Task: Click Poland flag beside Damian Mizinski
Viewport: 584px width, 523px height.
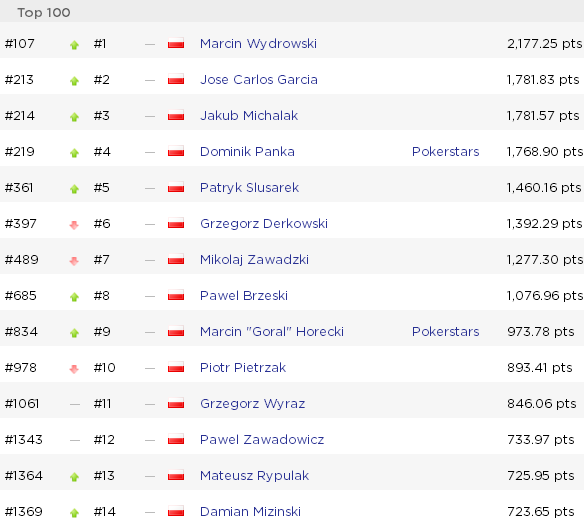Action: 176,511
